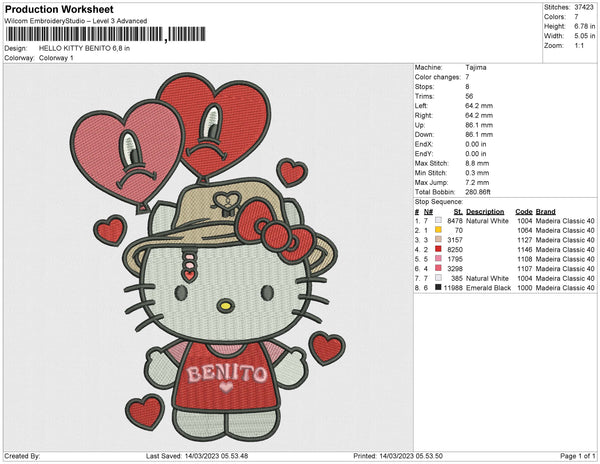Click 'Natural White' in the 385-stitch row

[487, 278]
